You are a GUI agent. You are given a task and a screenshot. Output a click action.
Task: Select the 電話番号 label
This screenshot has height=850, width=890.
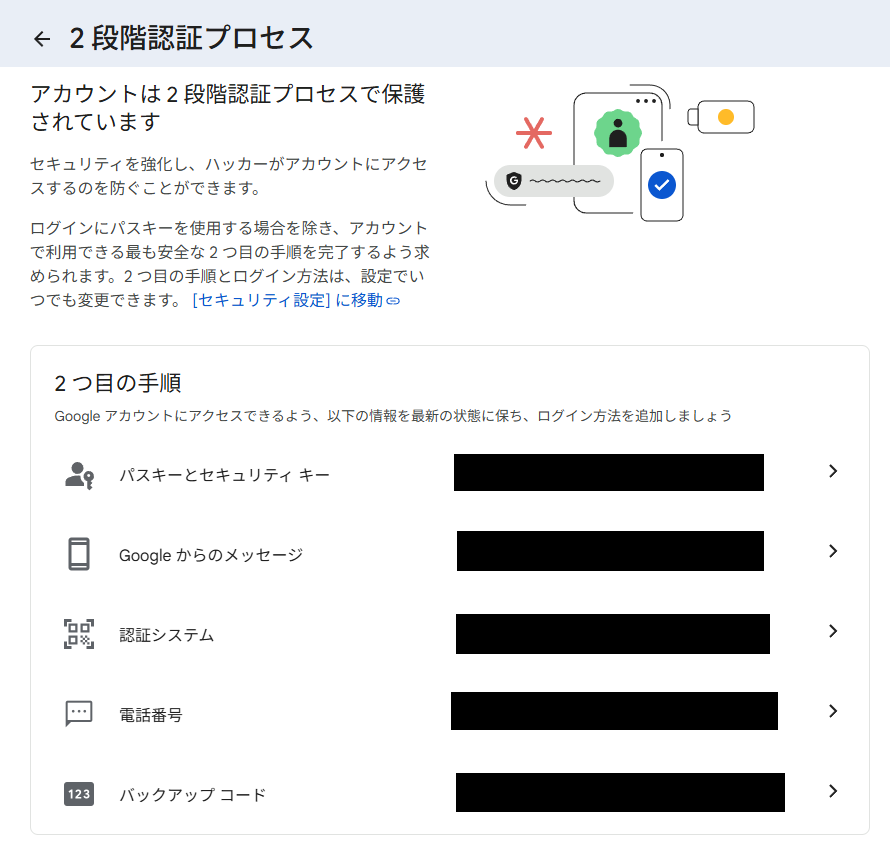click(150, 715)
